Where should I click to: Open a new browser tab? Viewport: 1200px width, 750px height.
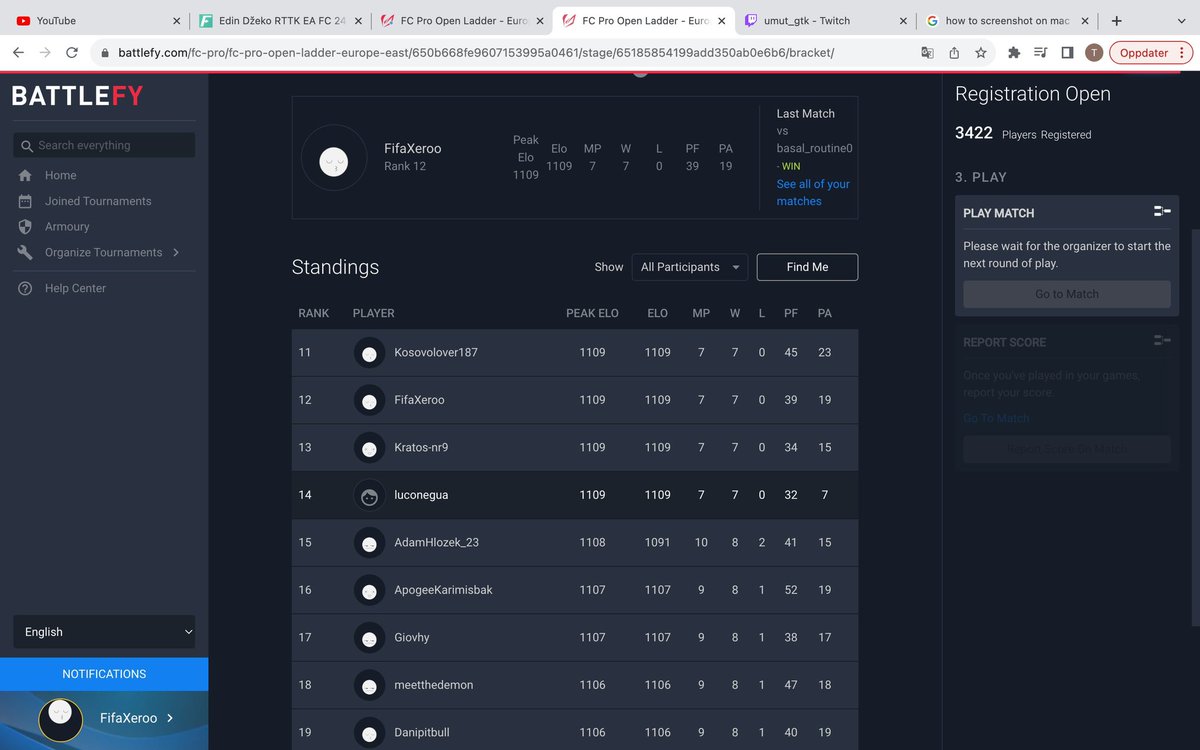pyautogui.click(x=1116, y=20)
